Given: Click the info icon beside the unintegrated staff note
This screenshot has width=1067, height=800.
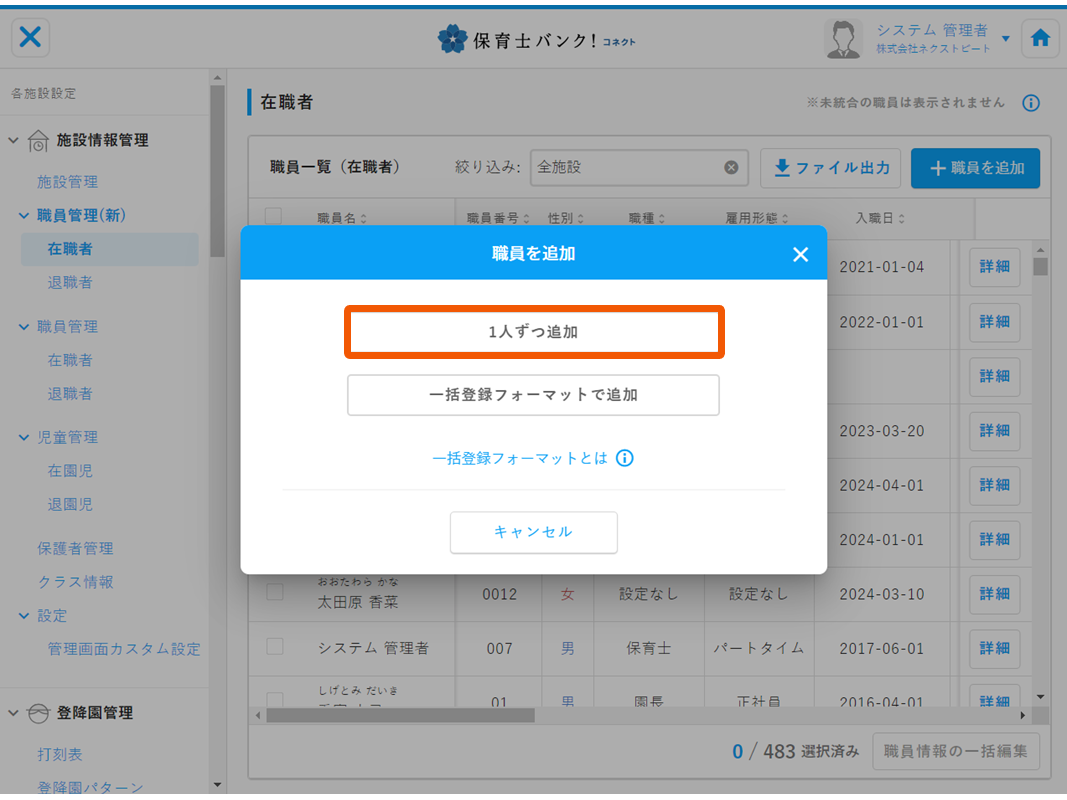Looking at the screenshot, I should (1031, 103).
